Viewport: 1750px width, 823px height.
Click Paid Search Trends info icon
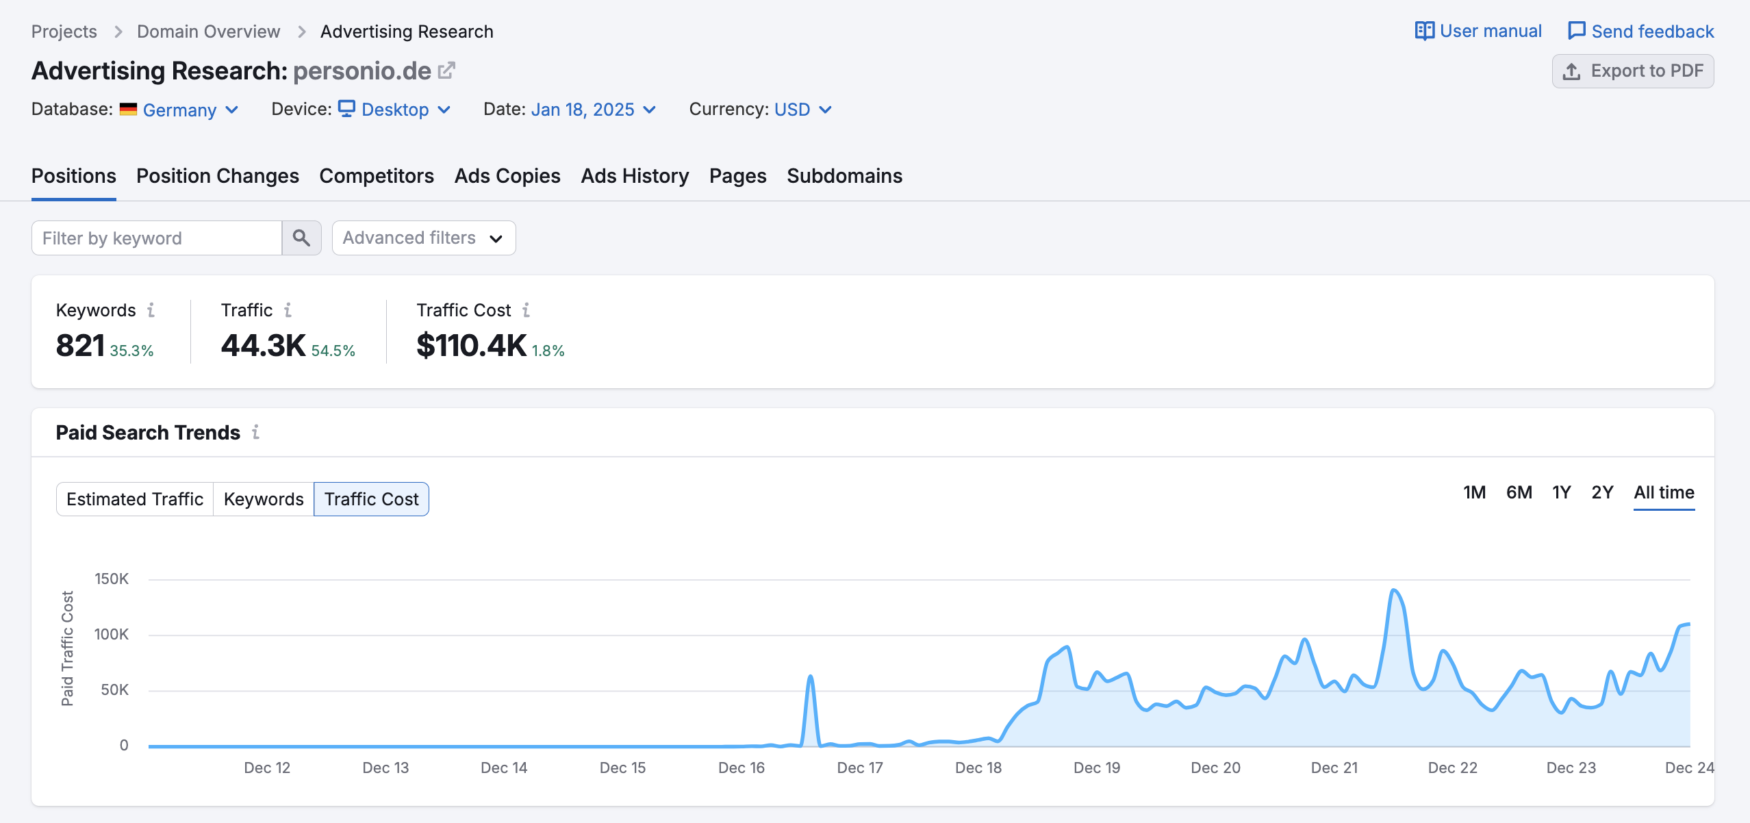(256, 432)
